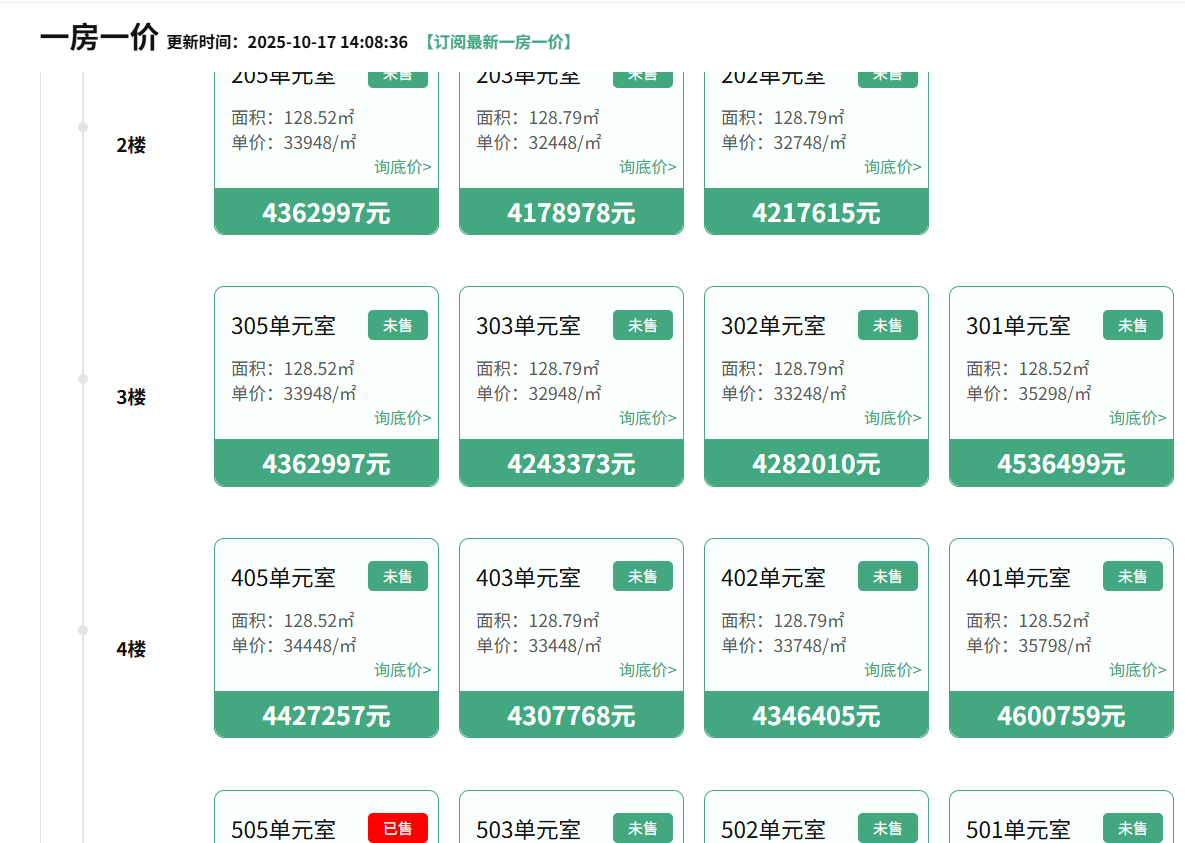This screenshot has height=843, width=1185.
Task: Open the 501单元室 unit card title
Action: (x=1018, y=829)
